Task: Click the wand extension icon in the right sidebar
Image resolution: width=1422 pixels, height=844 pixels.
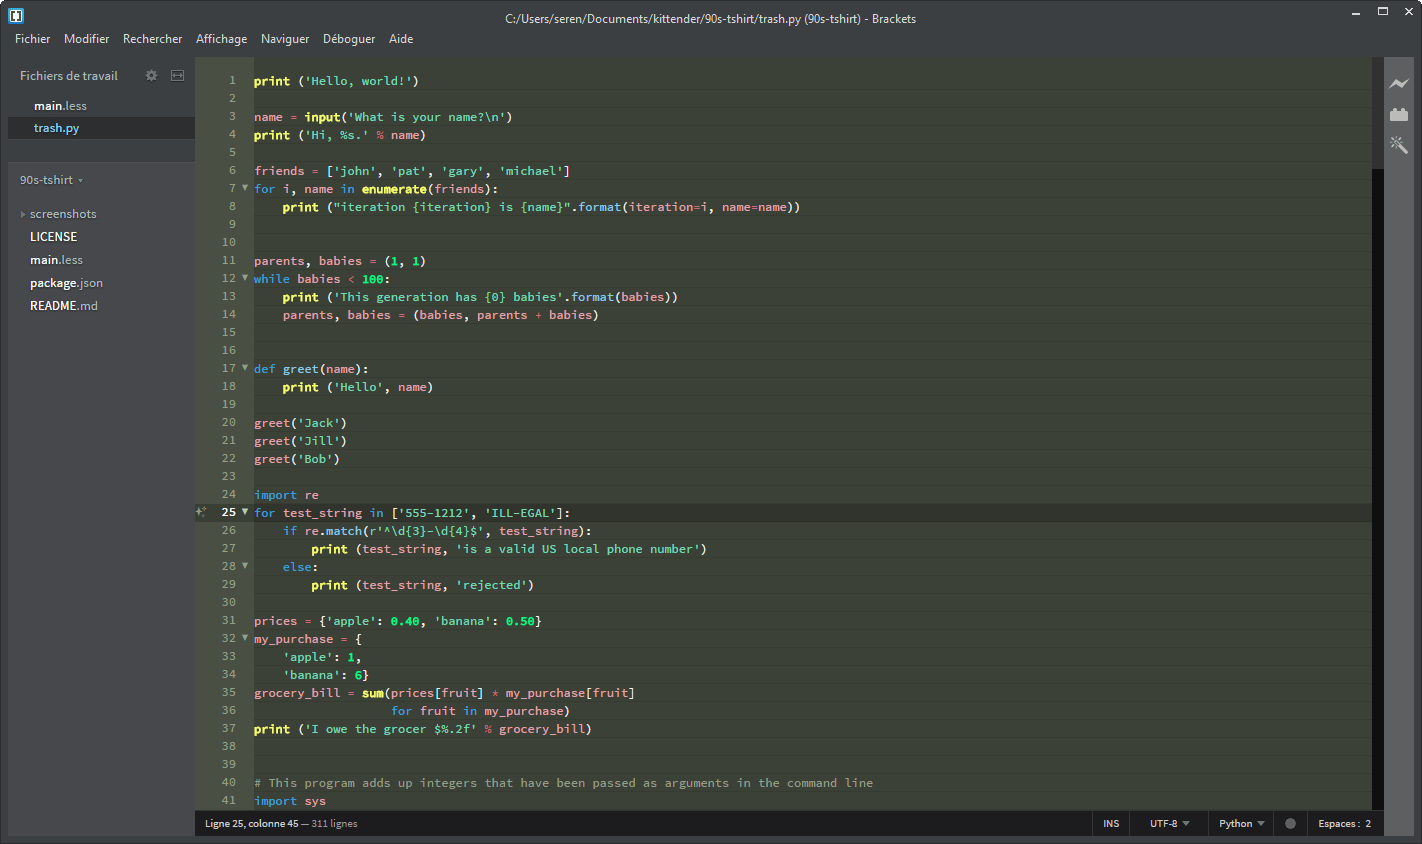Action: (1399, 144)
